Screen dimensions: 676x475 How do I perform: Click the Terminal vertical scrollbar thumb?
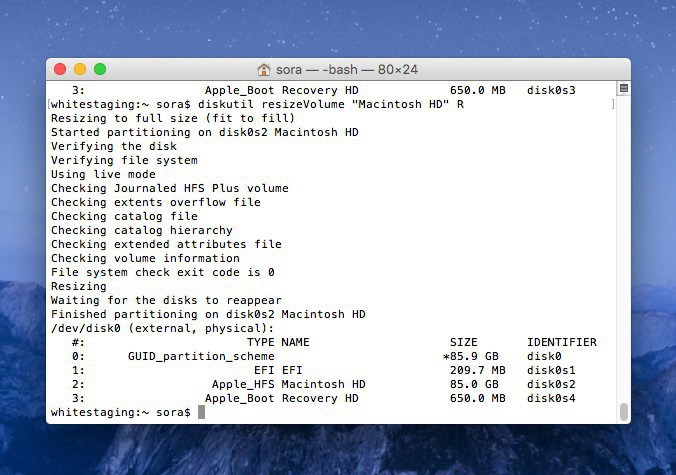623,412
